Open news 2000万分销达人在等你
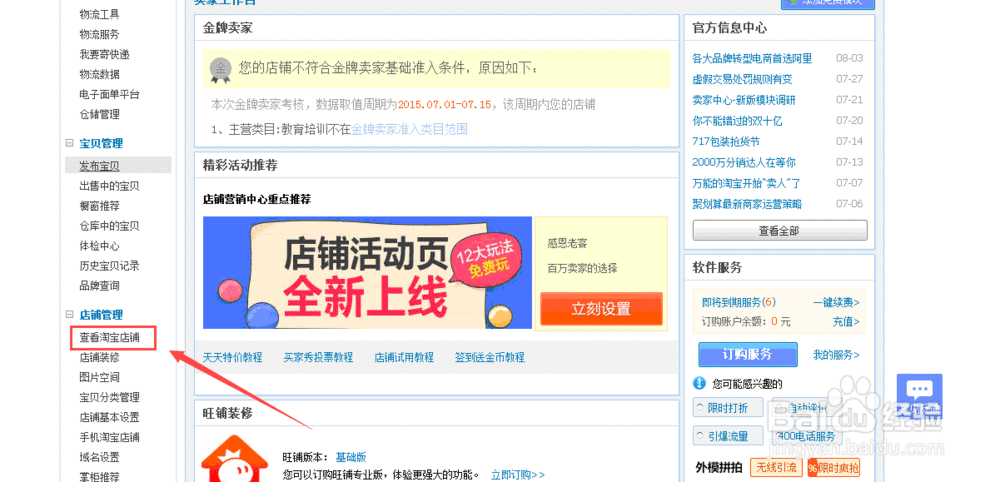This screenshot has height=482, width=1000. coord(744,163)
